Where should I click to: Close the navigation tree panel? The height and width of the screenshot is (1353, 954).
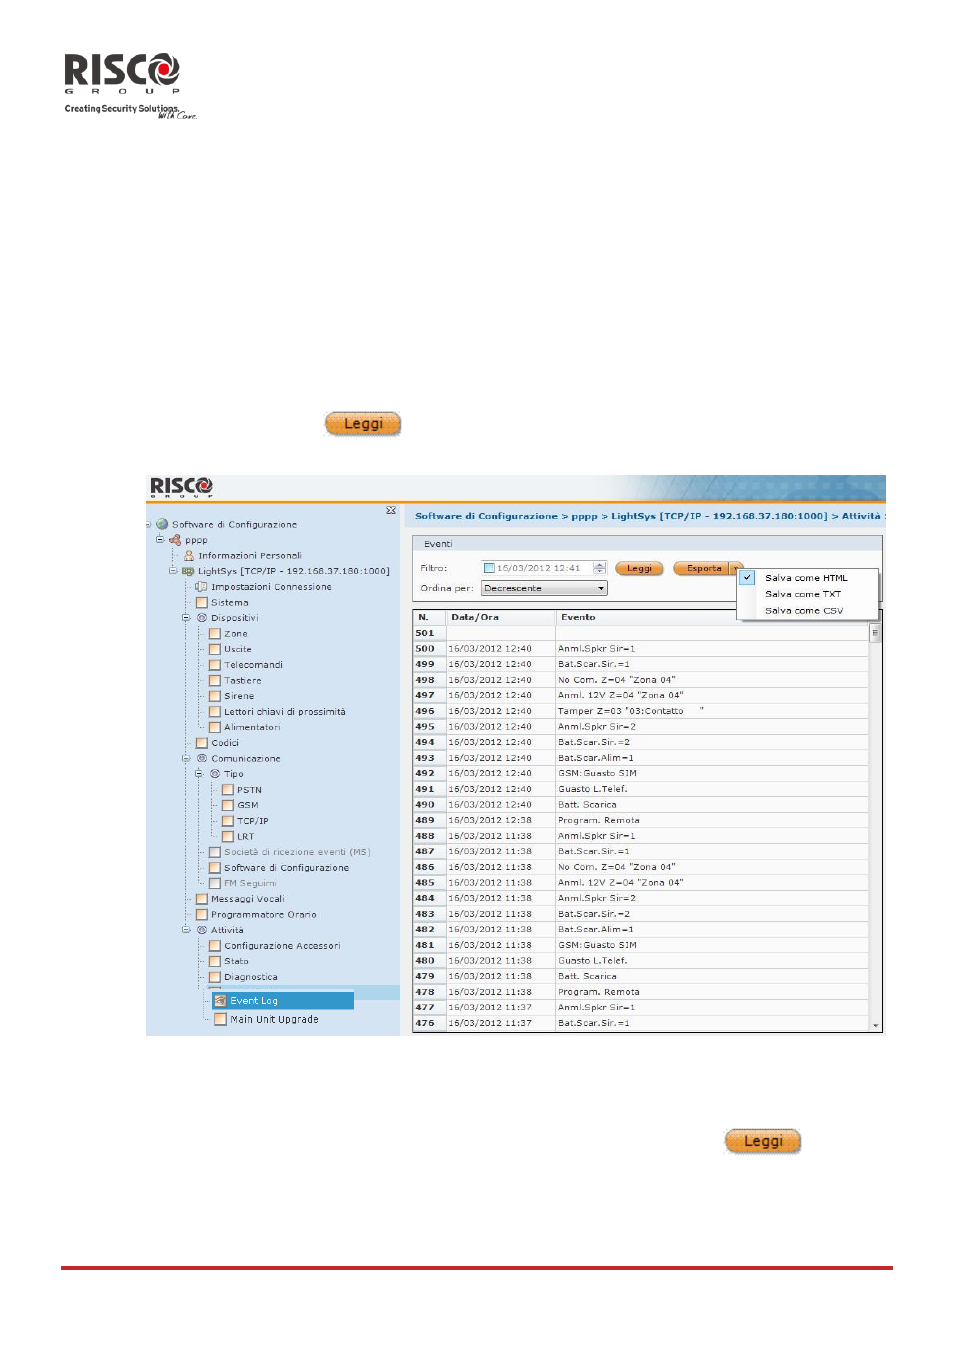tap(391, 511)
